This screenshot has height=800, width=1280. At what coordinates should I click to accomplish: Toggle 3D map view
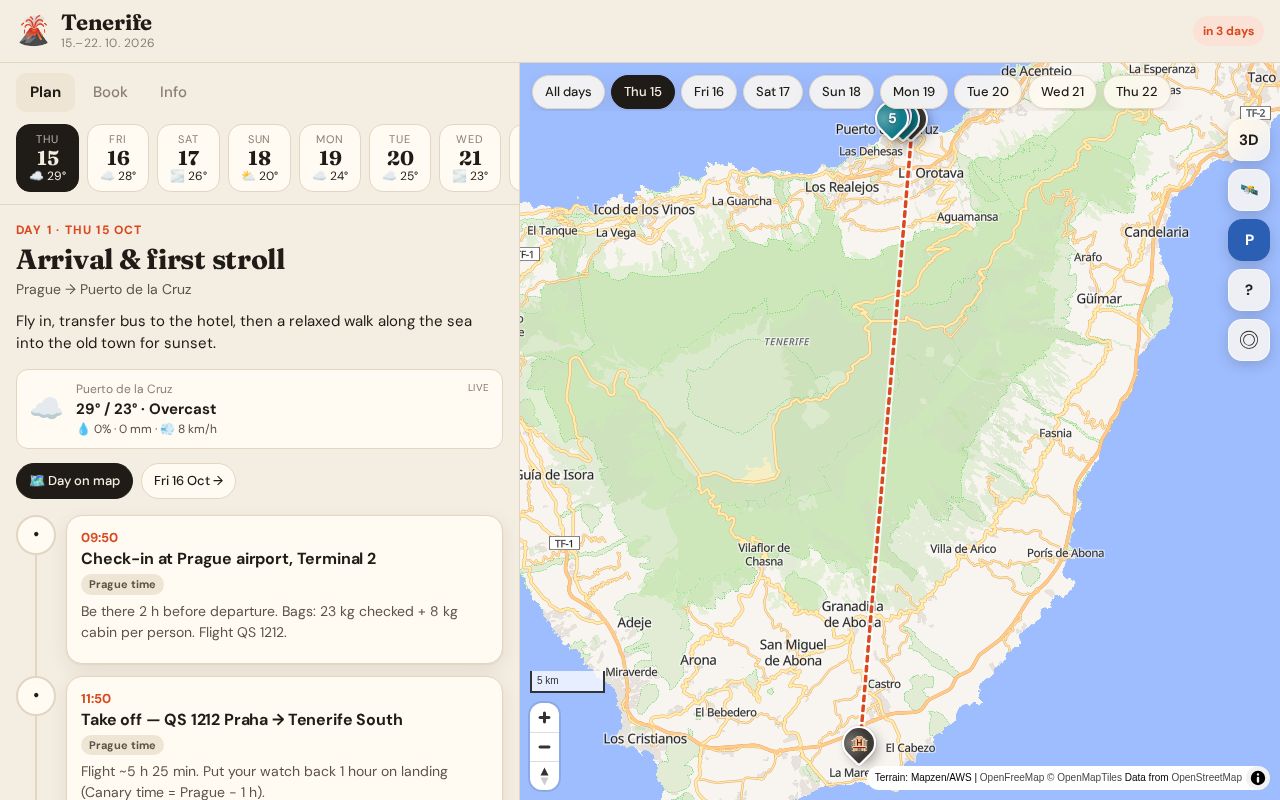(x=1249, y=140)
